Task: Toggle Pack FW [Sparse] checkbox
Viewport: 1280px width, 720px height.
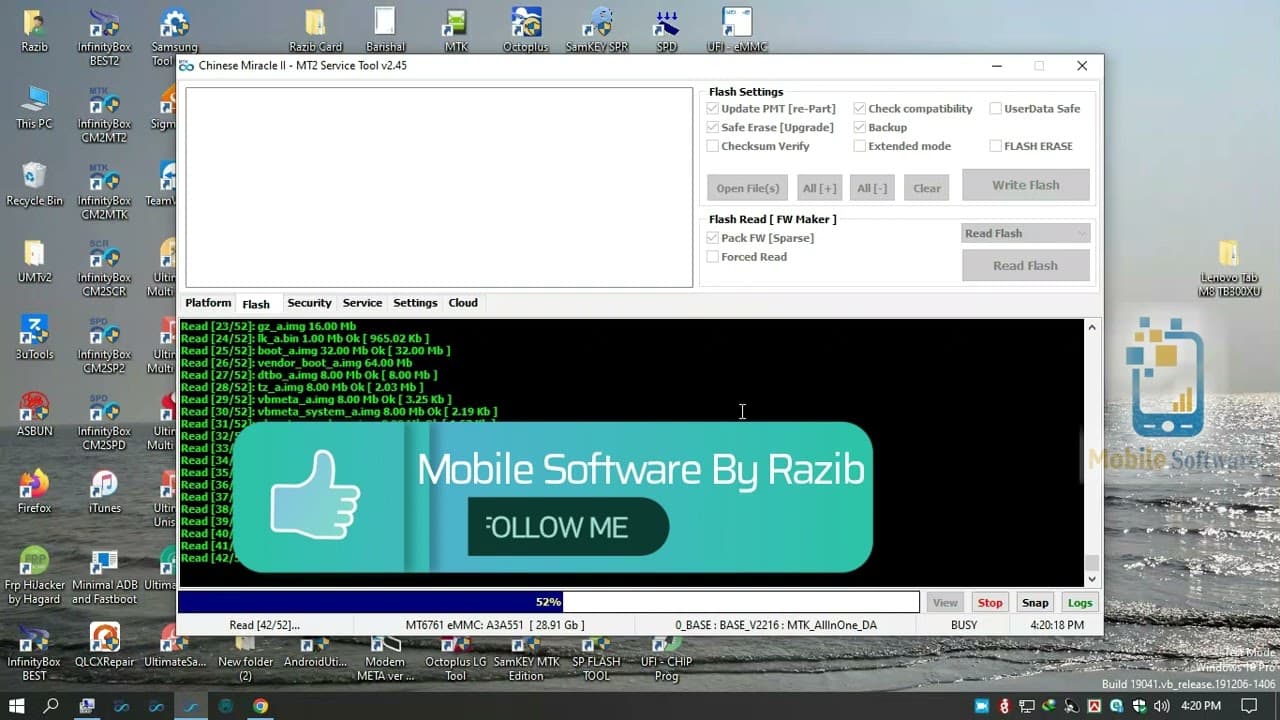Action: click(760, 238)
